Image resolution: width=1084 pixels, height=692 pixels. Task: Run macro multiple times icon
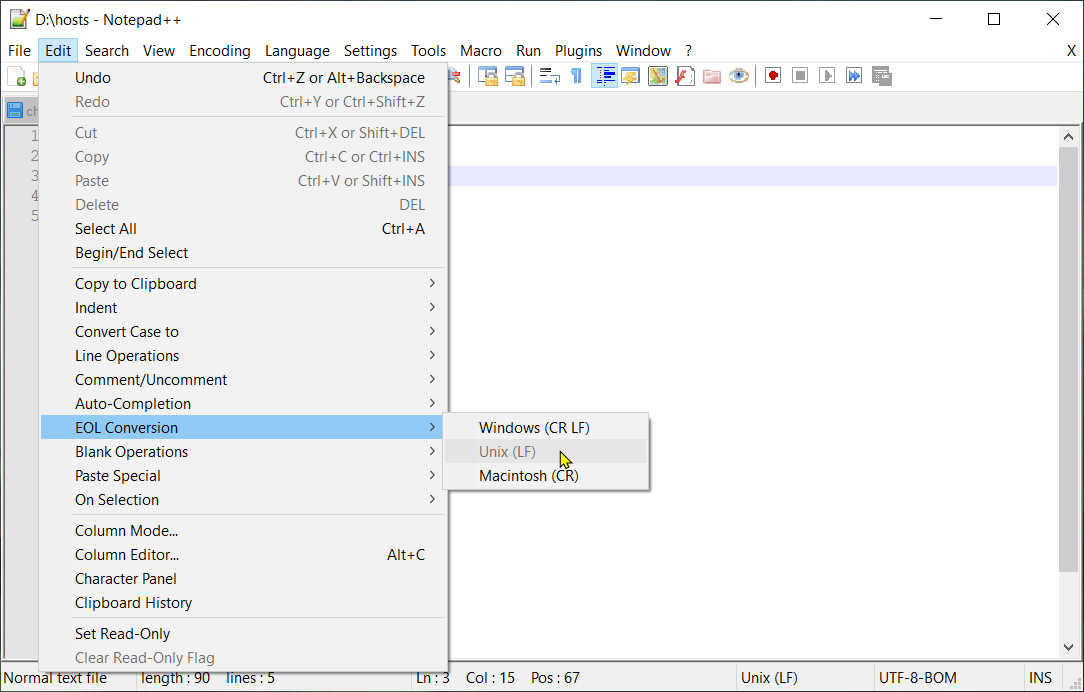tap(854, 76)
